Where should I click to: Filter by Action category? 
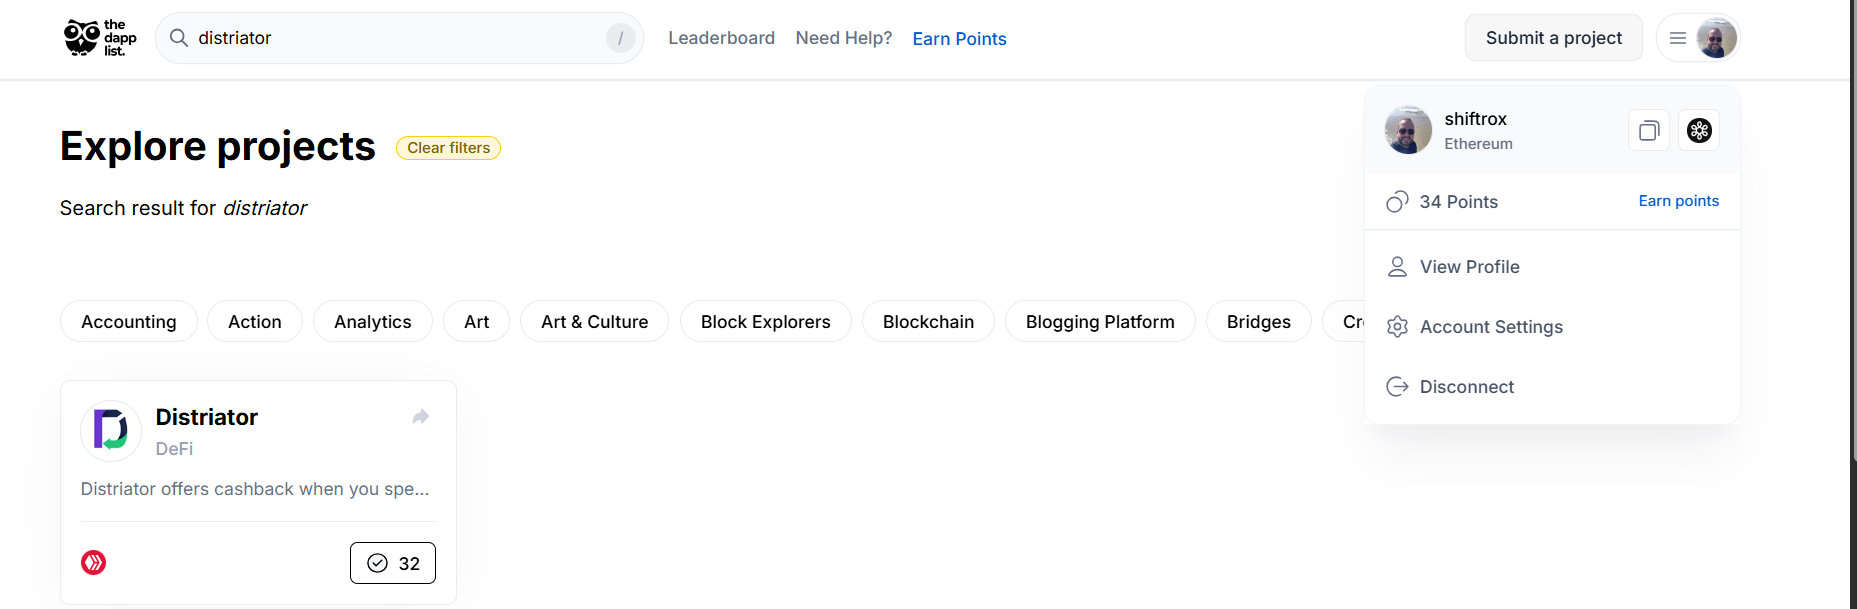[x=255, y=322]
